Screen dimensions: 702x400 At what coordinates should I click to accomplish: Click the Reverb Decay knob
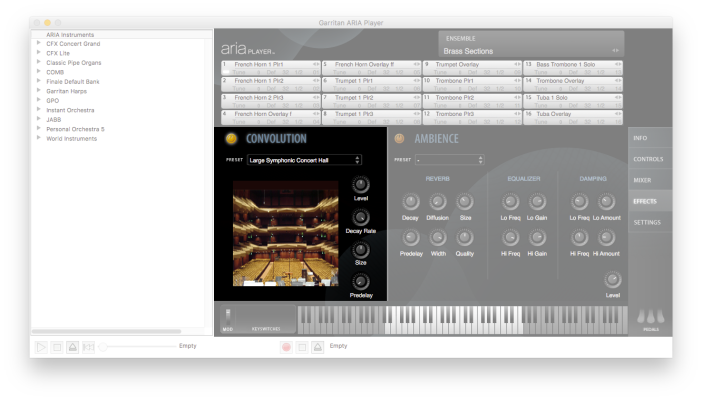pyautogui.click(x=411, y=202)
